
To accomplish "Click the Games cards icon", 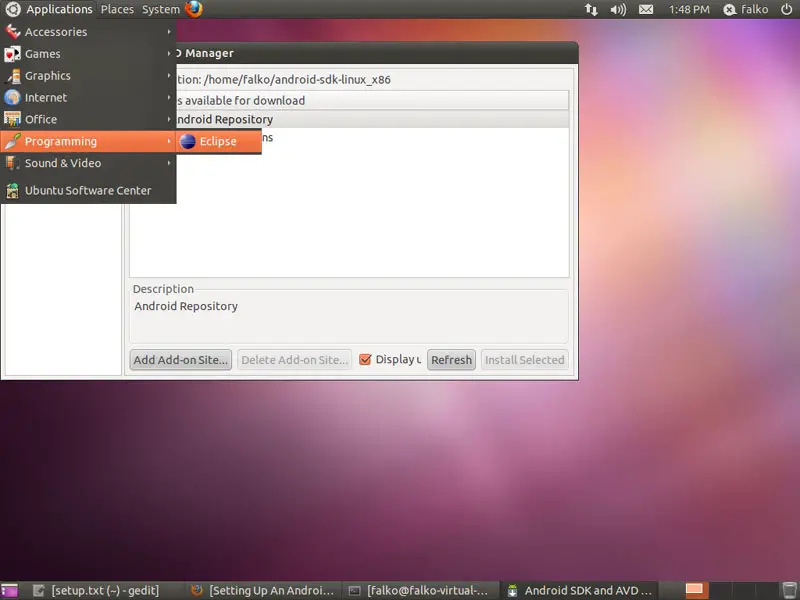I will pos(13,54).
